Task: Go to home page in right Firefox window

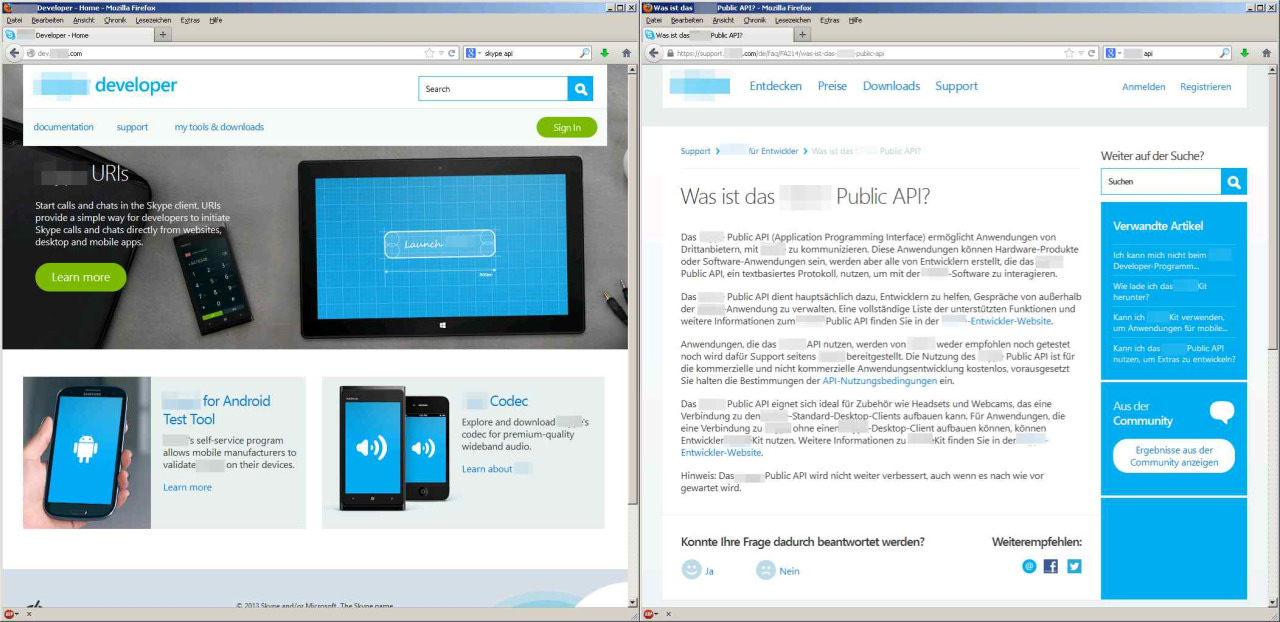Action: tap(1267, 53)
